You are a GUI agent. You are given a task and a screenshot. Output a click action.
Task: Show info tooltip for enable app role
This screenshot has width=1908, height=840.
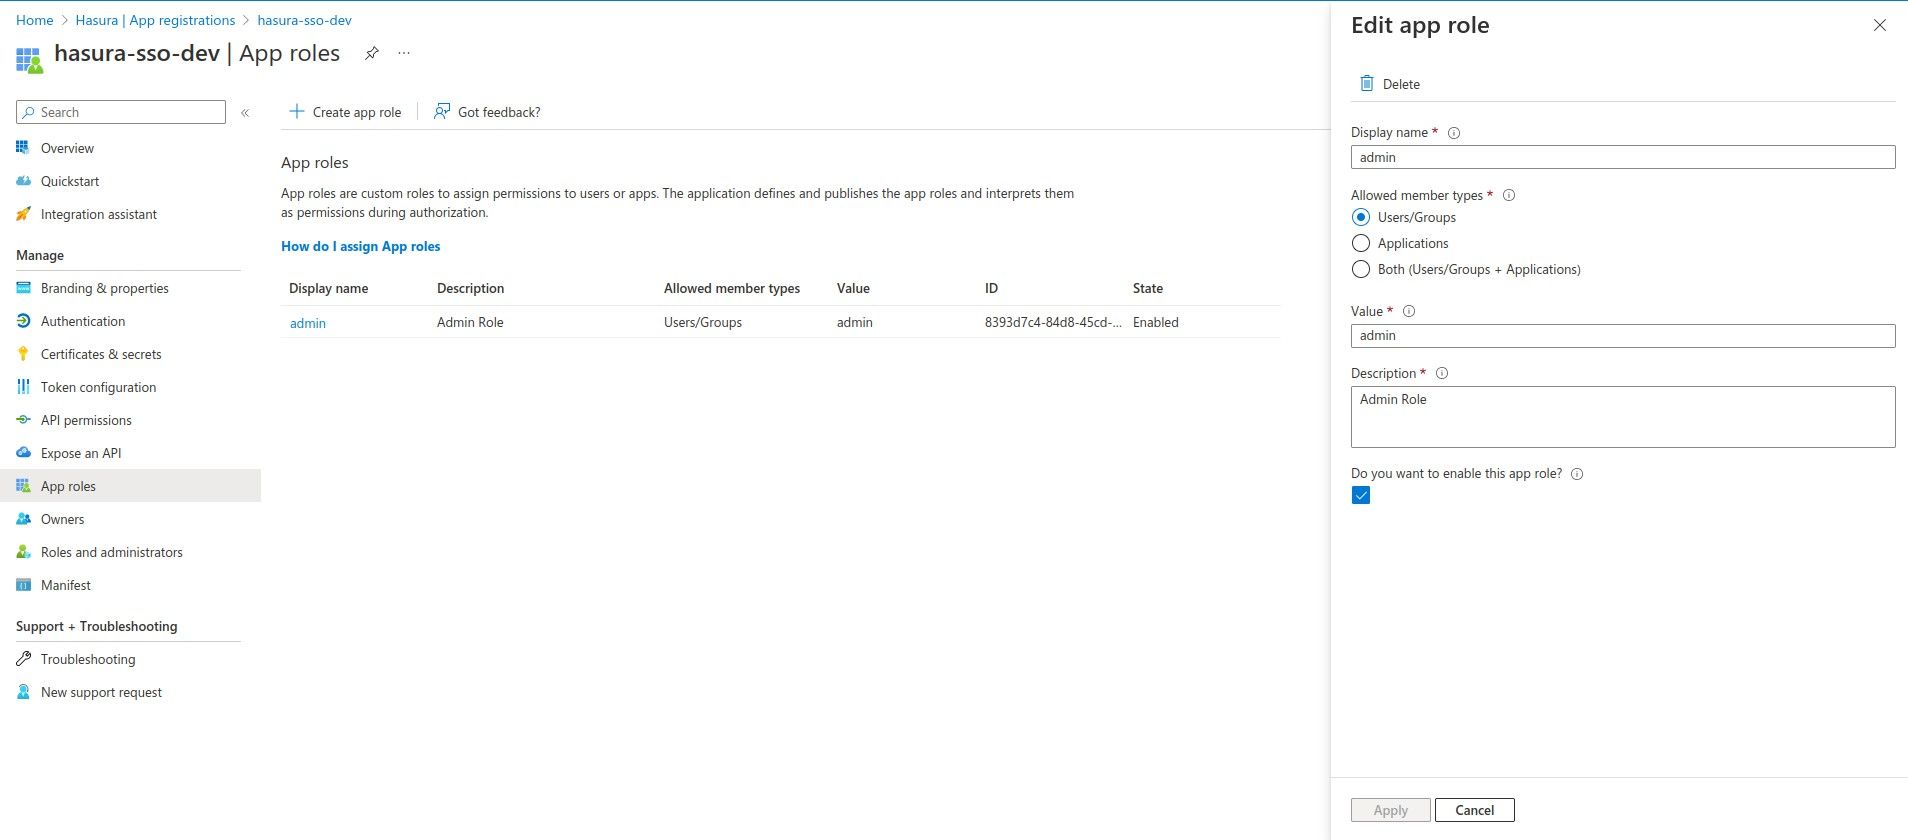(1577, 474)
